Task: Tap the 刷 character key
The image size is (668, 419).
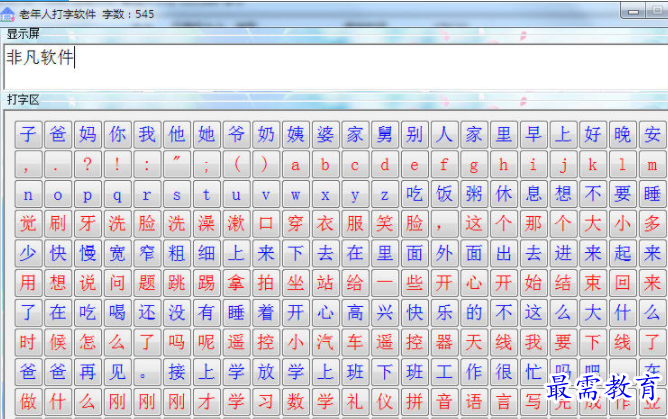Action: [58, 224]
